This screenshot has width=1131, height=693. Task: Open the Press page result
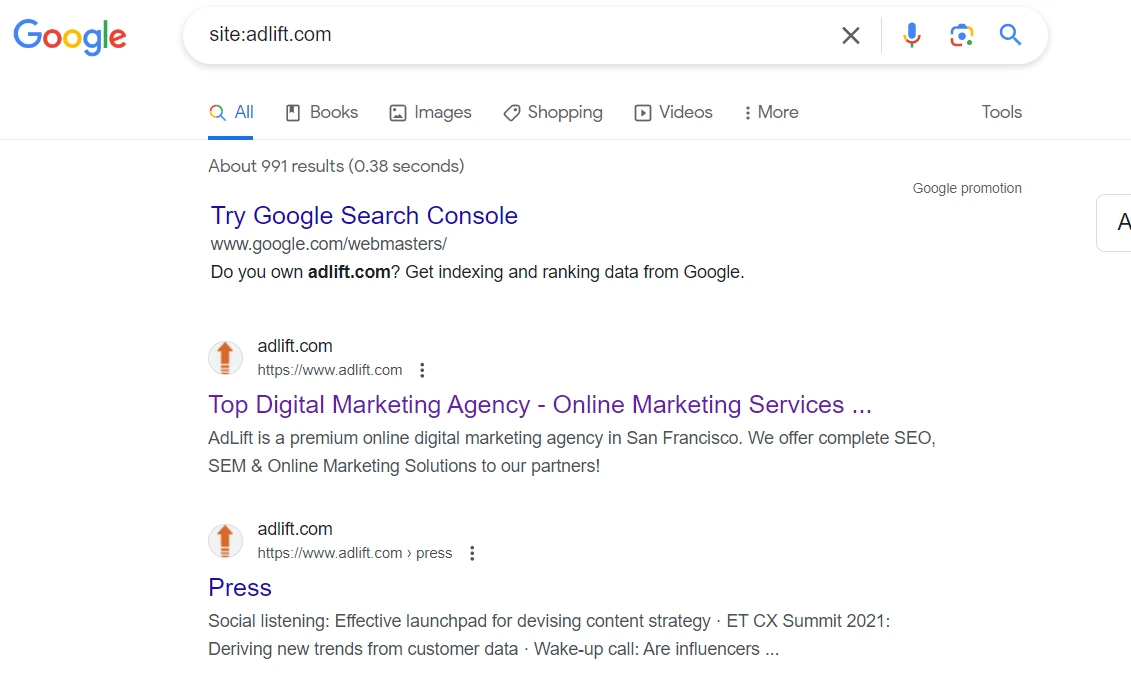(240, 588)
